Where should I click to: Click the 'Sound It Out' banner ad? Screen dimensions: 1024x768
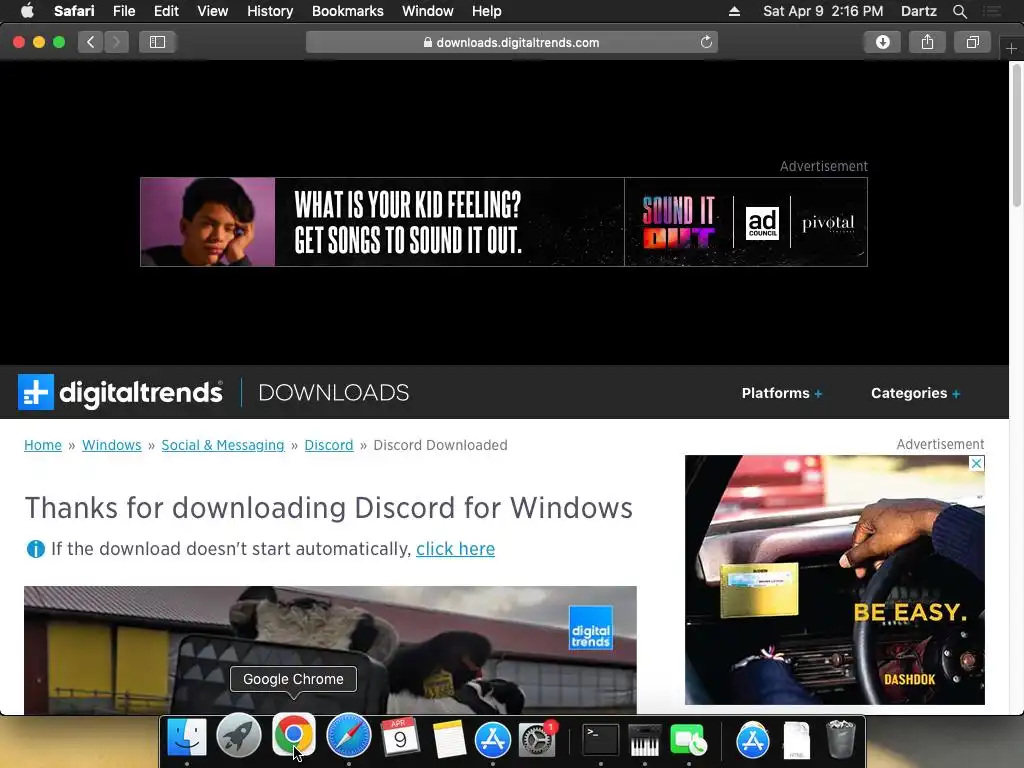point(504,222)
